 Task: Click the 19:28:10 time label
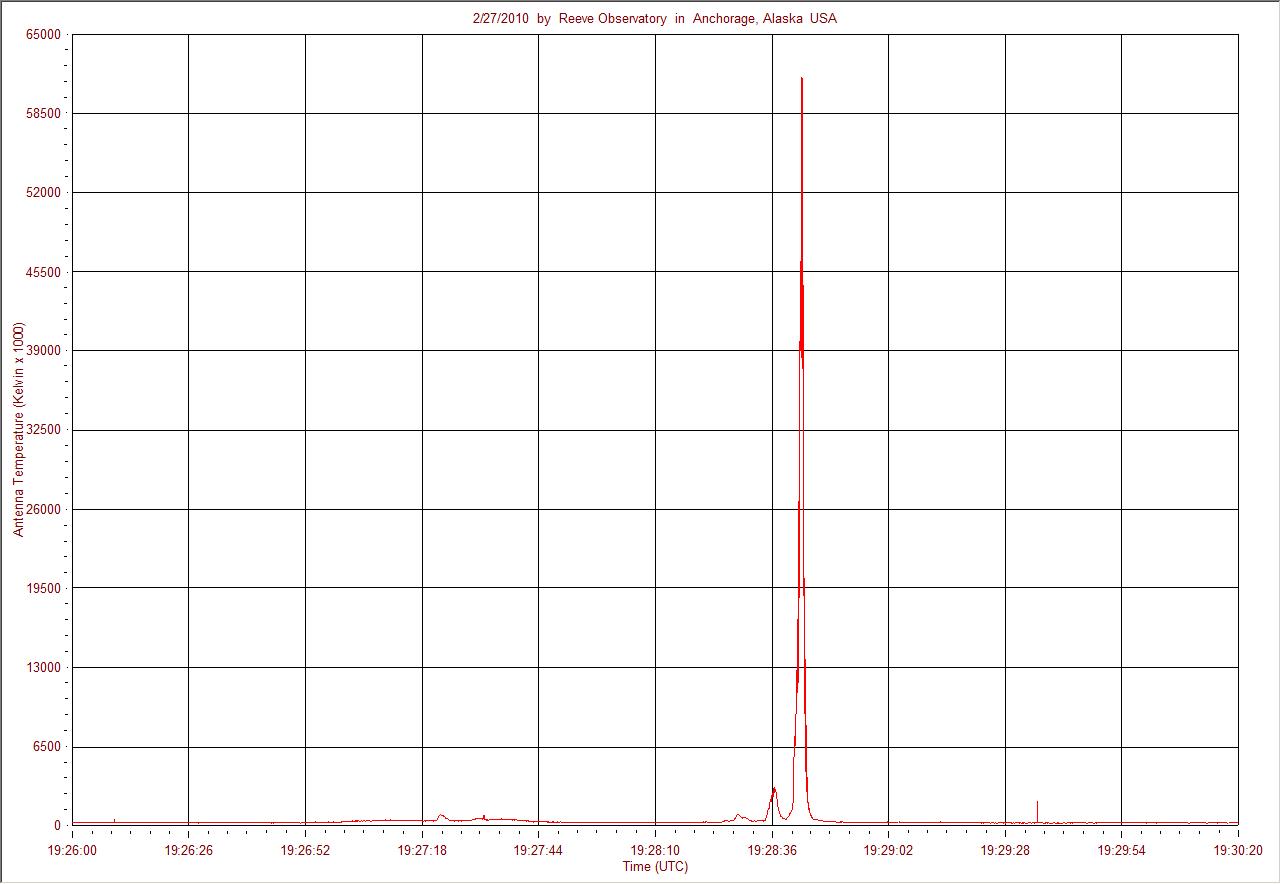coord(655,850)
